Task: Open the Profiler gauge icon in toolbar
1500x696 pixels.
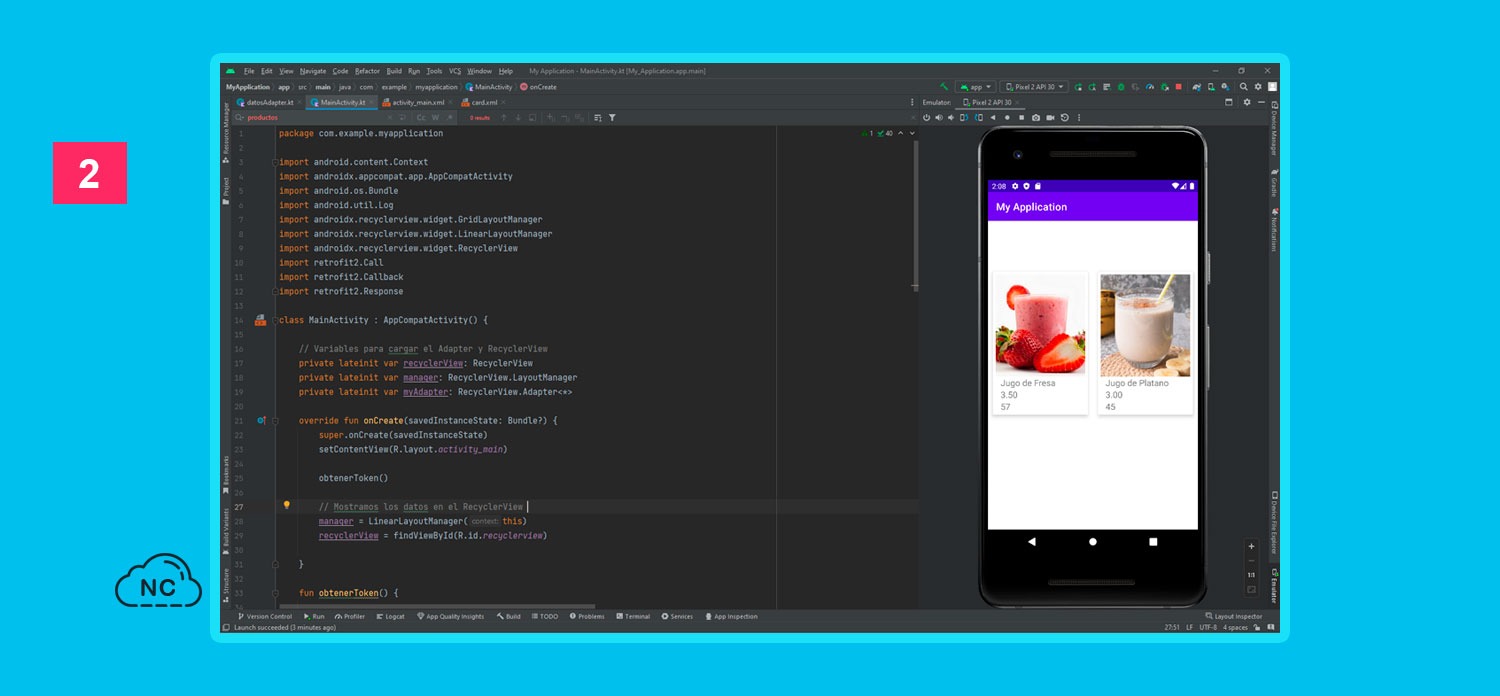Action: (1150, 87)
